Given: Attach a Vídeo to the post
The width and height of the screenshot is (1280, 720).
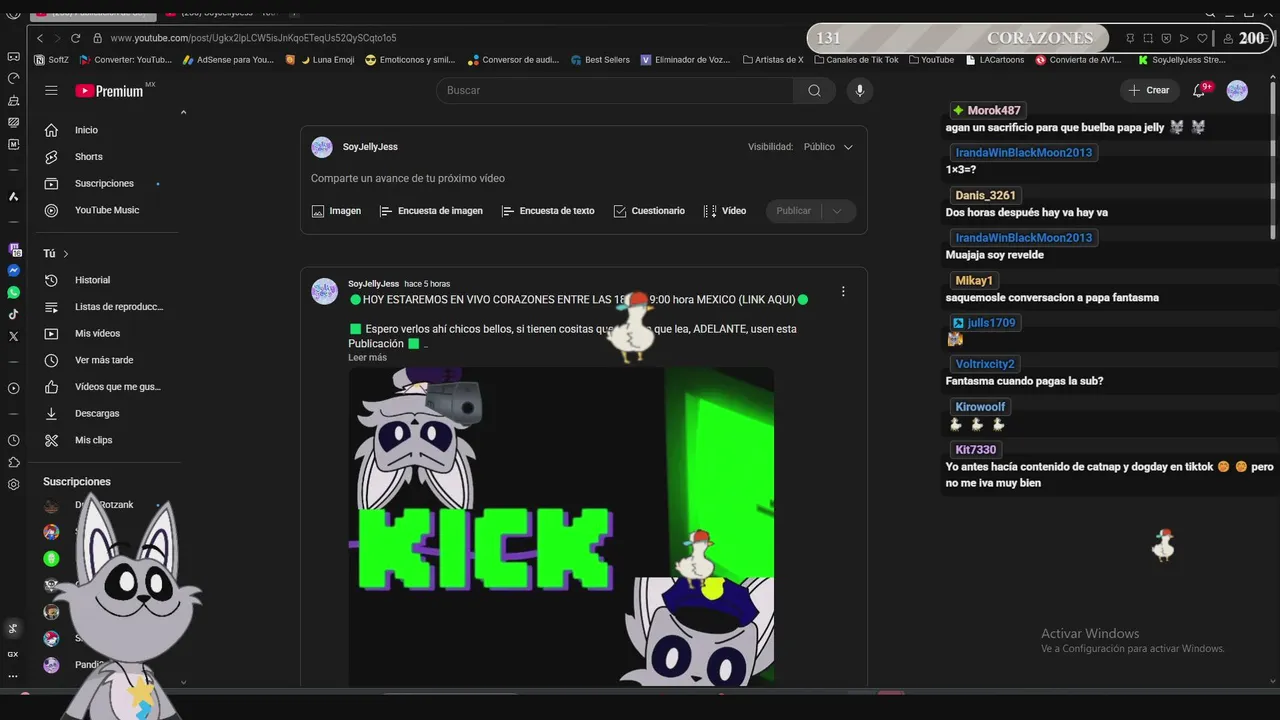Looking at the screenshot, I should 725,211.
